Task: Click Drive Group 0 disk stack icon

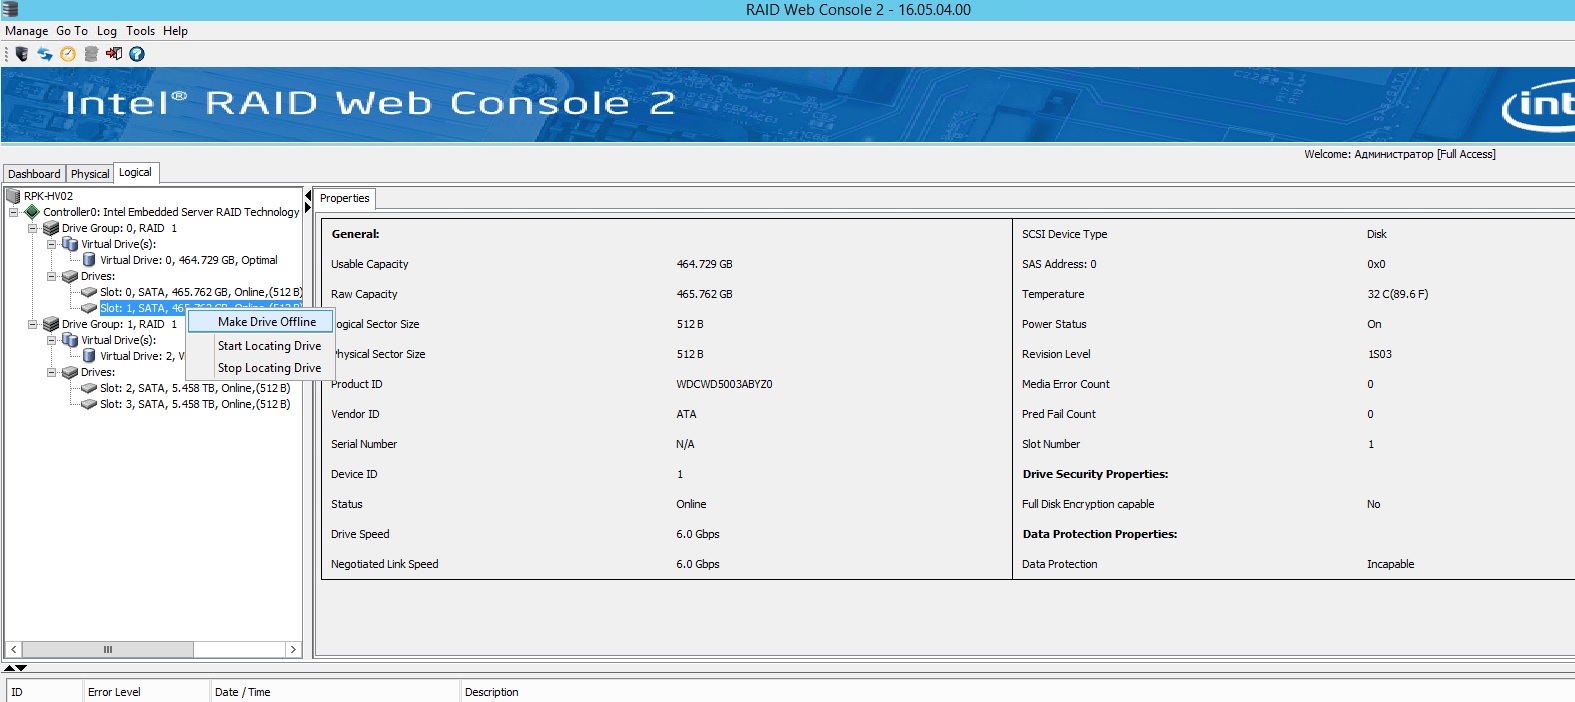Action: (51, 228)
